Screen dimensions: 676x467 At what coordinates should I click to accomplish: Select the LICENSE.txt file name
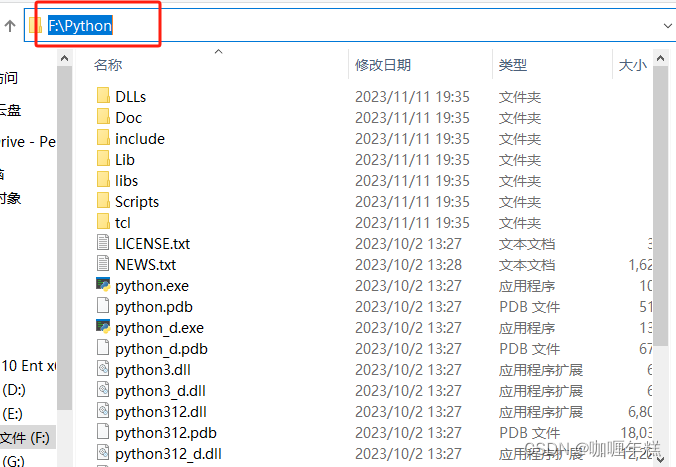coord(152,244)
